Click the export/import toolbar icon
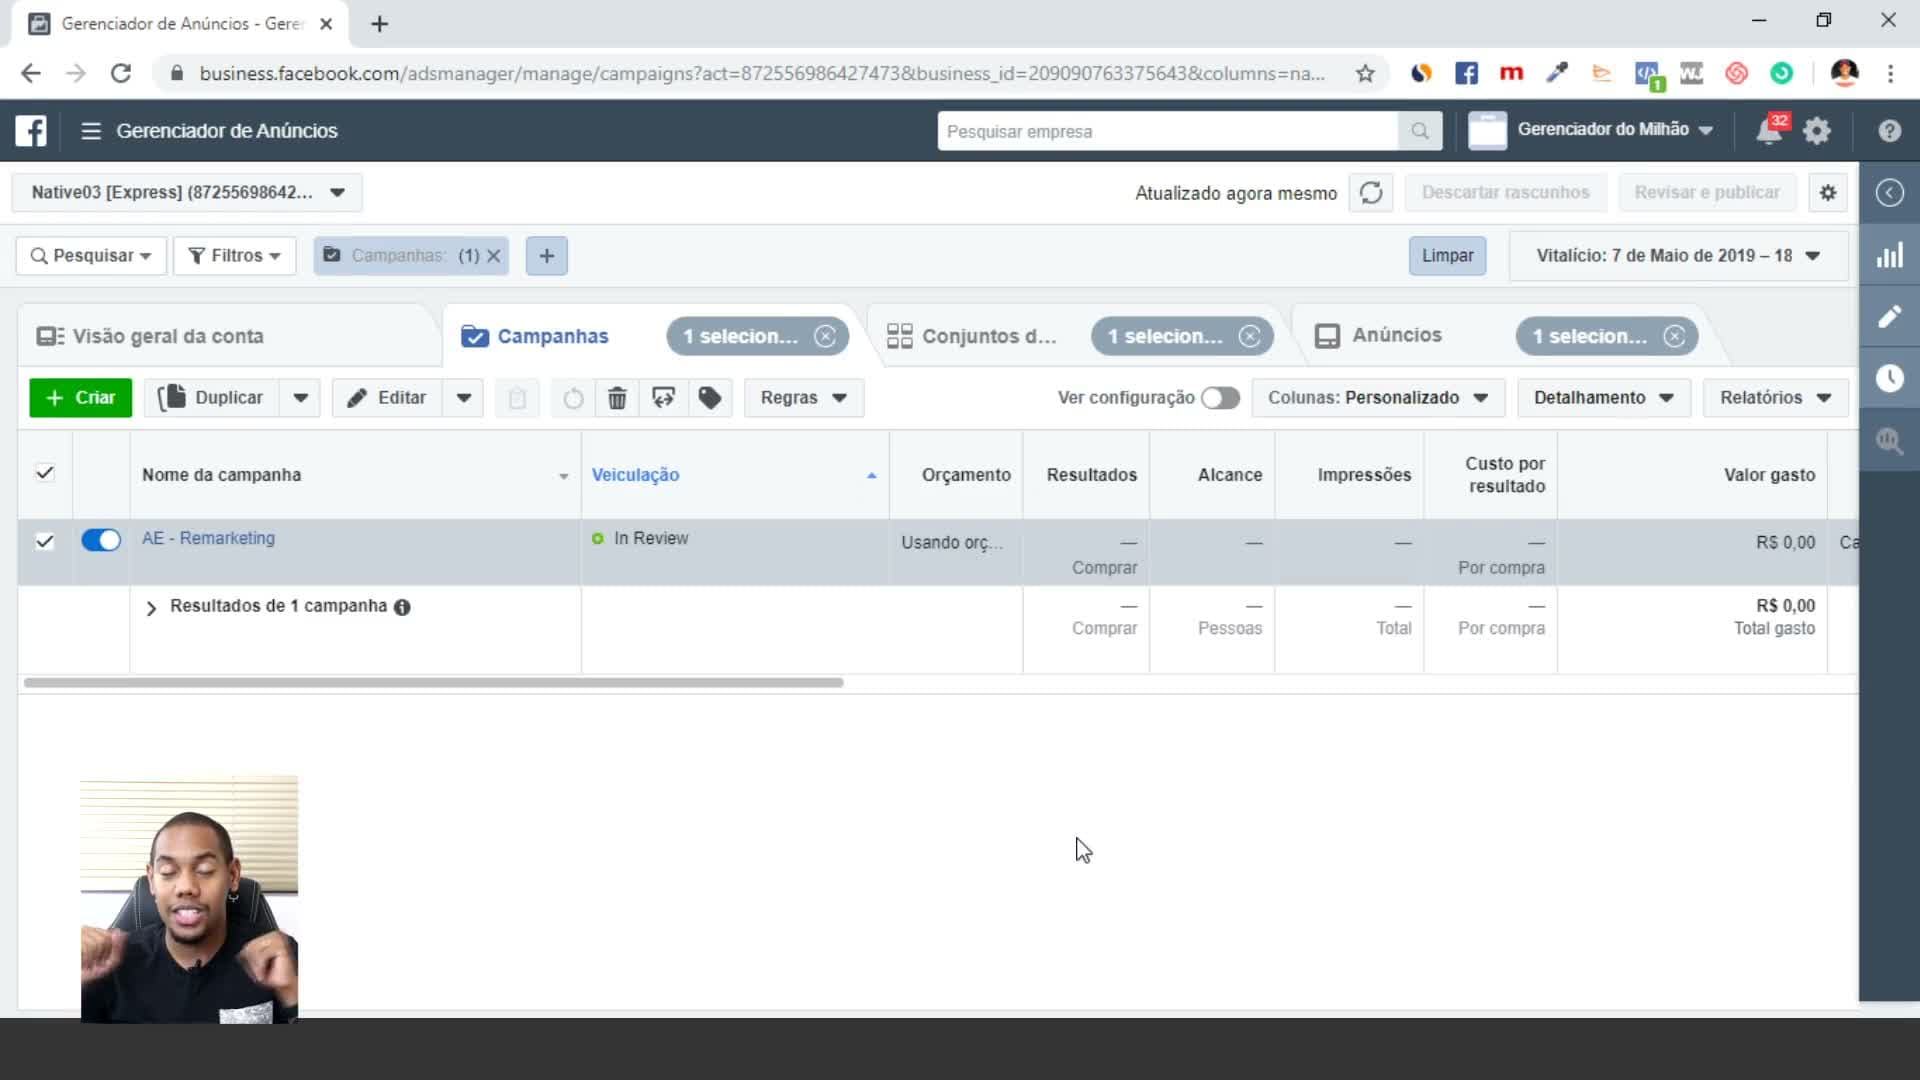 coord(663,398)
